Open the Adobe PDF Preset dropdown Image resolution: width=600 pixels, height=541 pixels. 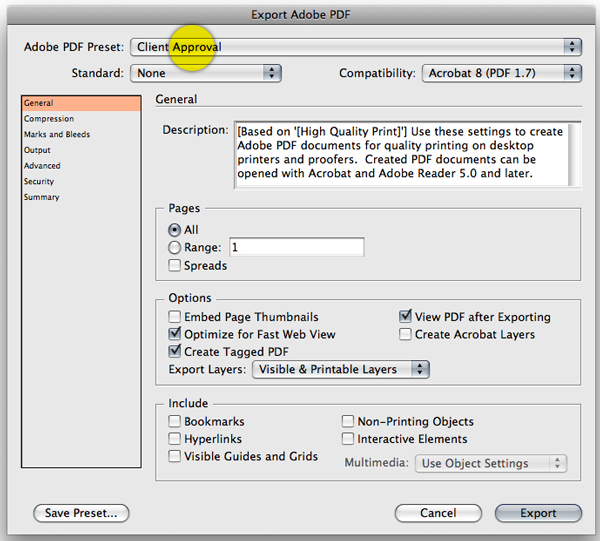(356, 47)
